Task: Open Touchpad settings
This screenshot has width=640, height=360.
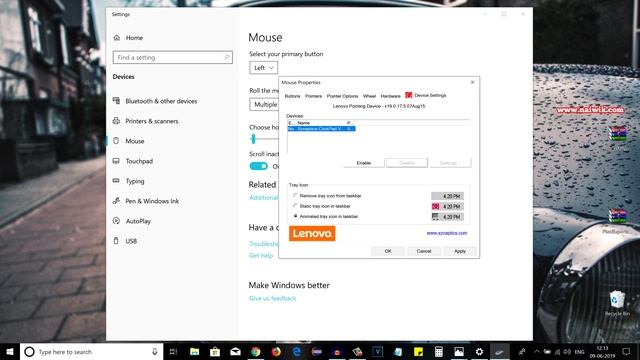Action: click(x=133, y=161)
